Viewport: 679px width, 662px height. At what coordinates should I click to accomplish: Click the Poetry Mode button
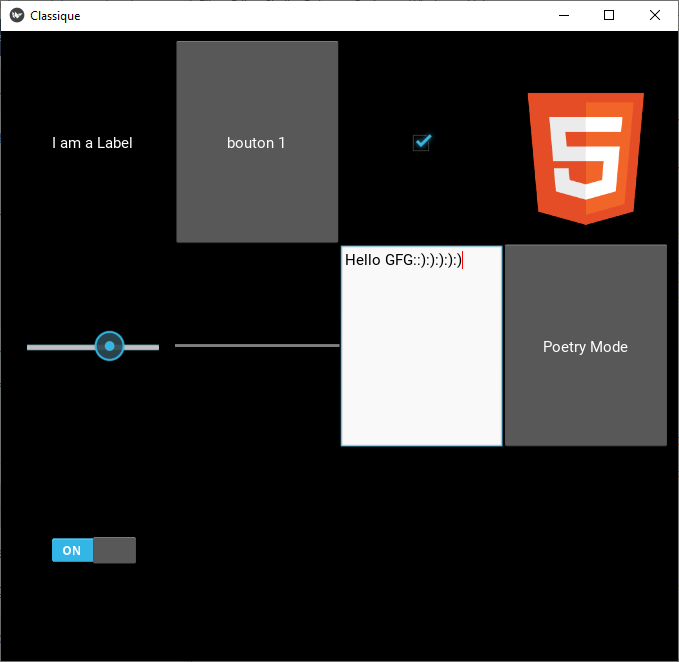coord(585,346)
